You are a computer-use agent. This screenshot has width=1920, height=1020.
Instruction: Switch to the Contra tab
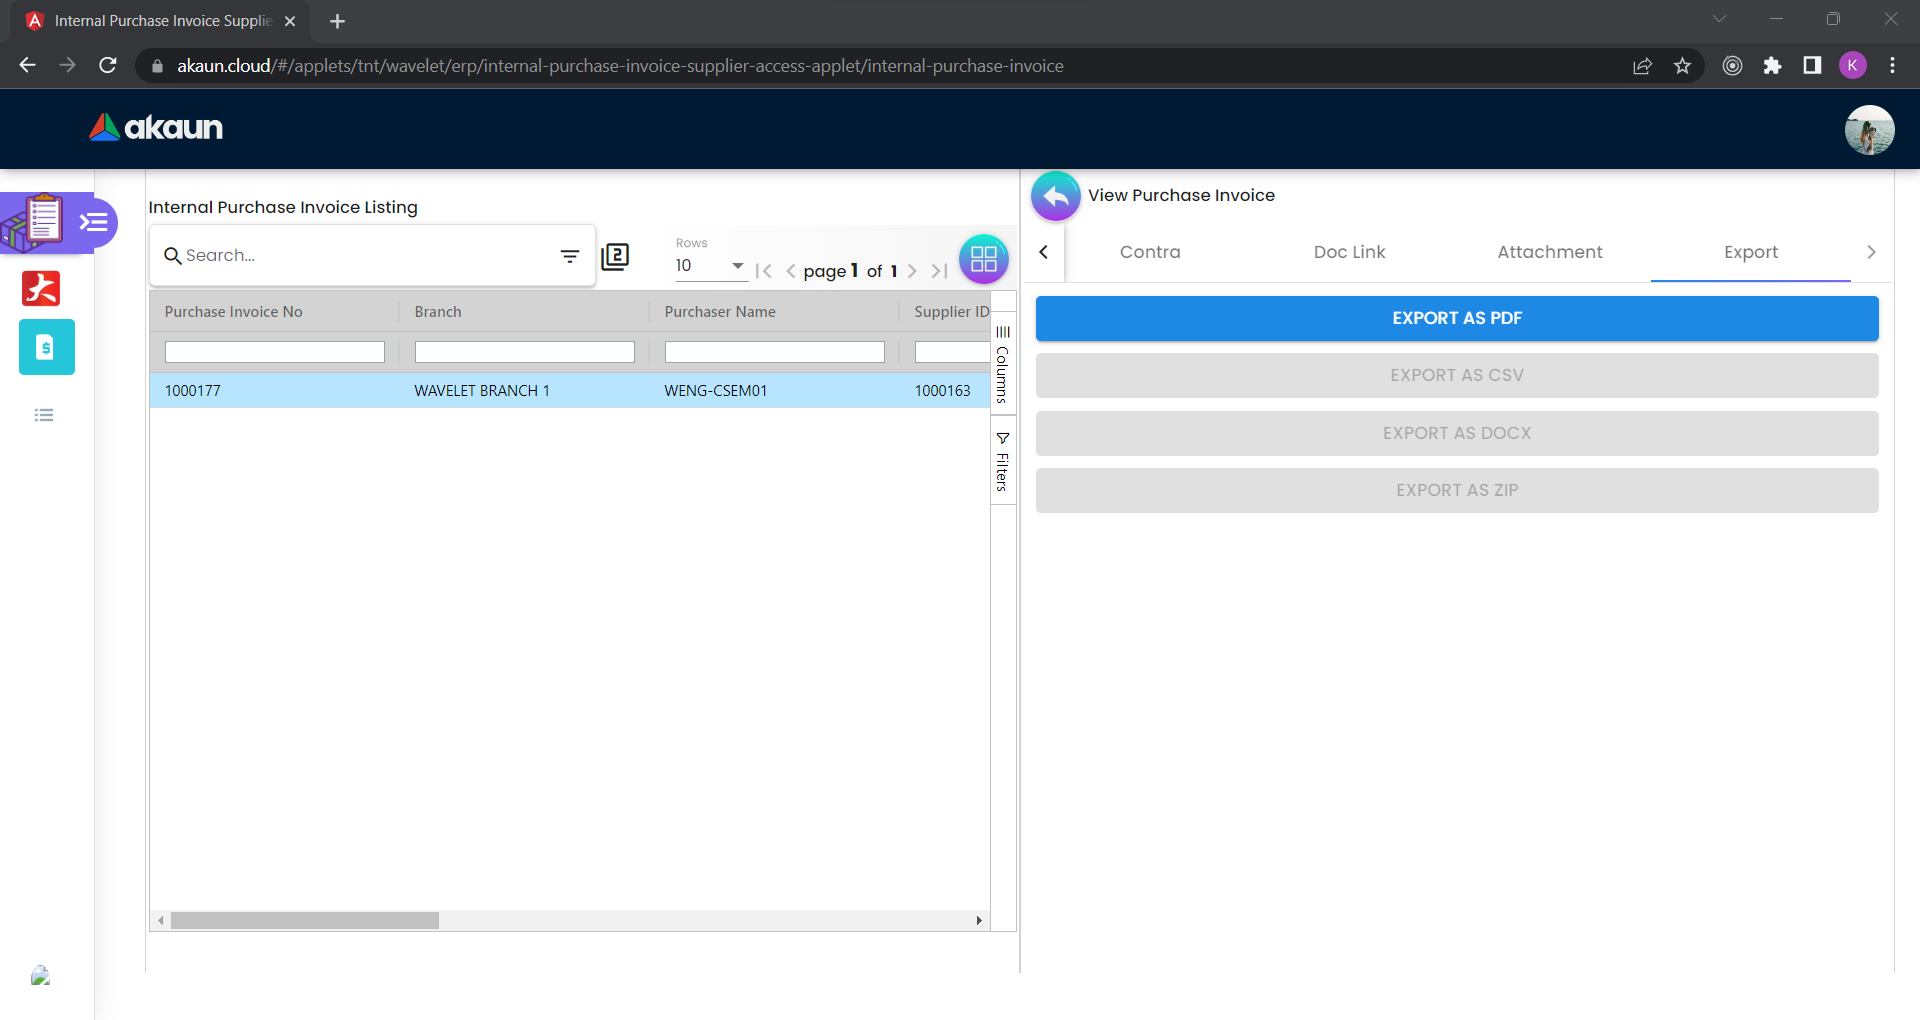(x=1149, y=252)
